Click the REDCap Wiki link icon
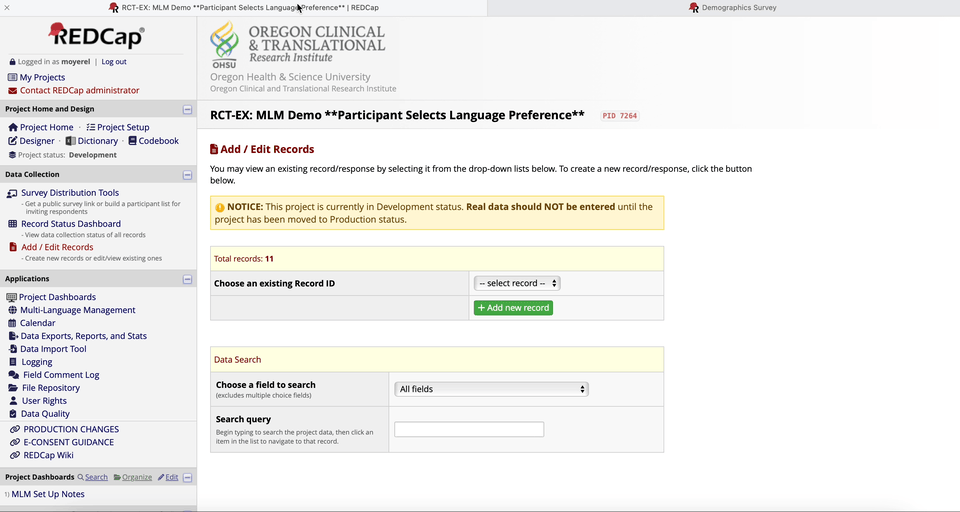This screenshot has width=960, height=512. [15, 456]
